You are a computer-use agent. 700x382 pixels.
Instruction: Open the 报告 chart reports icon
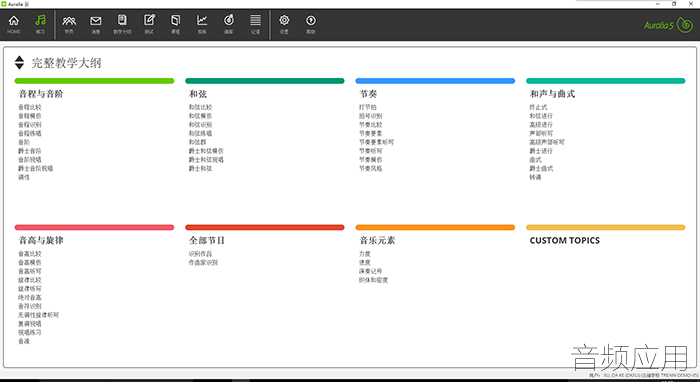202,24
